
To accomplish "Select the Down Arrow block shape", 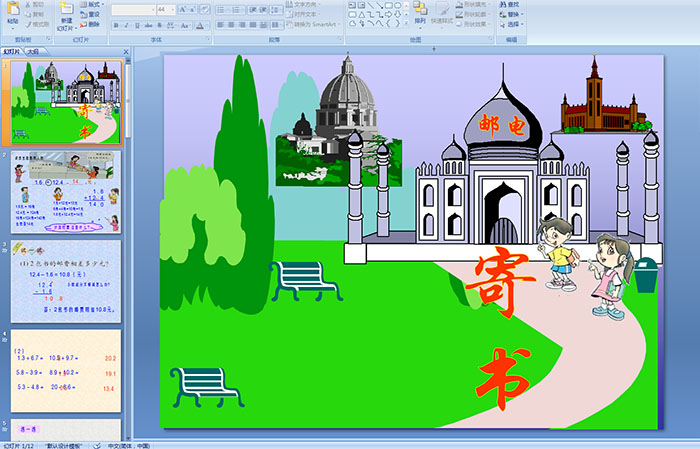I will pyautogui.click(x=397, y=14).
